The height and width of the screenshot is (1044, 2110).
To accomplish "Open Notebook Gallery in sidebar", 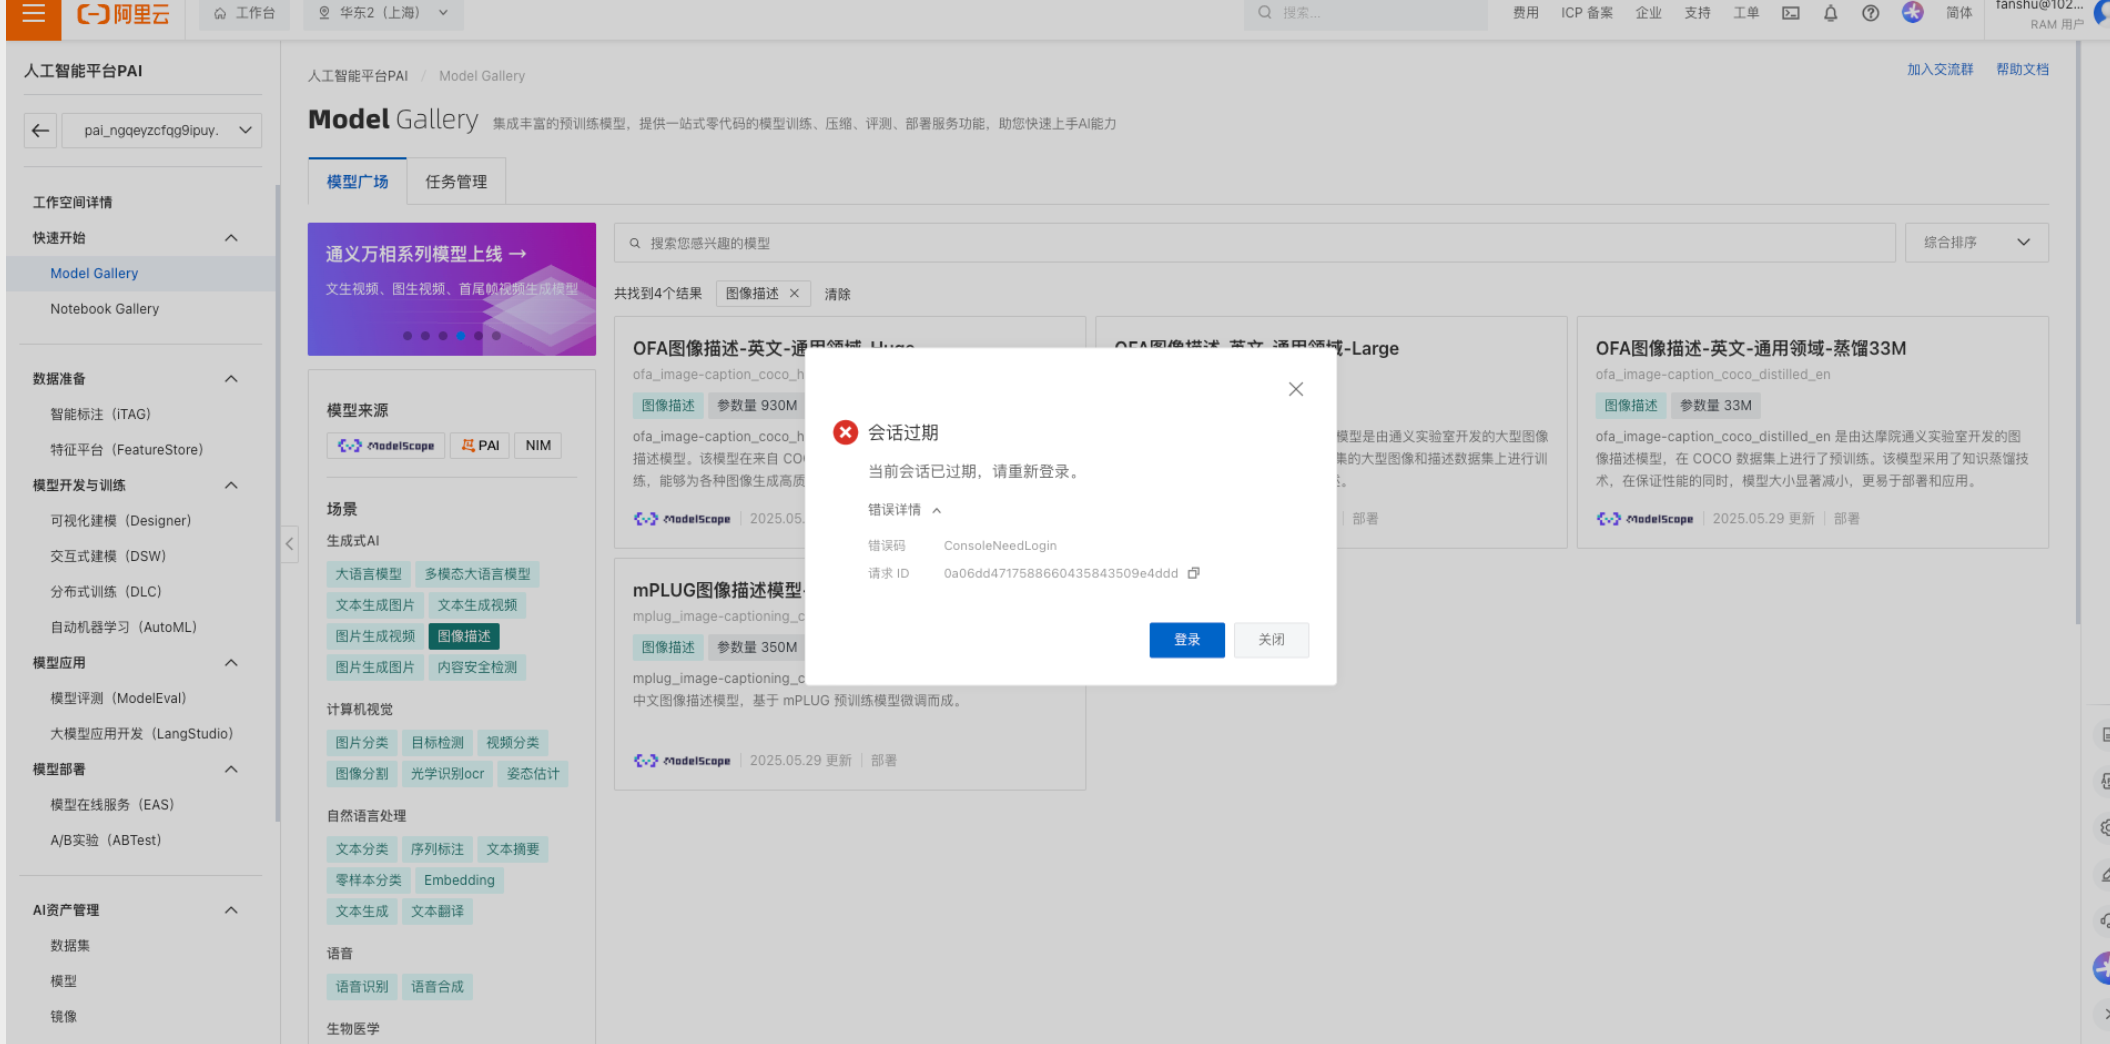I will point(104,309).
